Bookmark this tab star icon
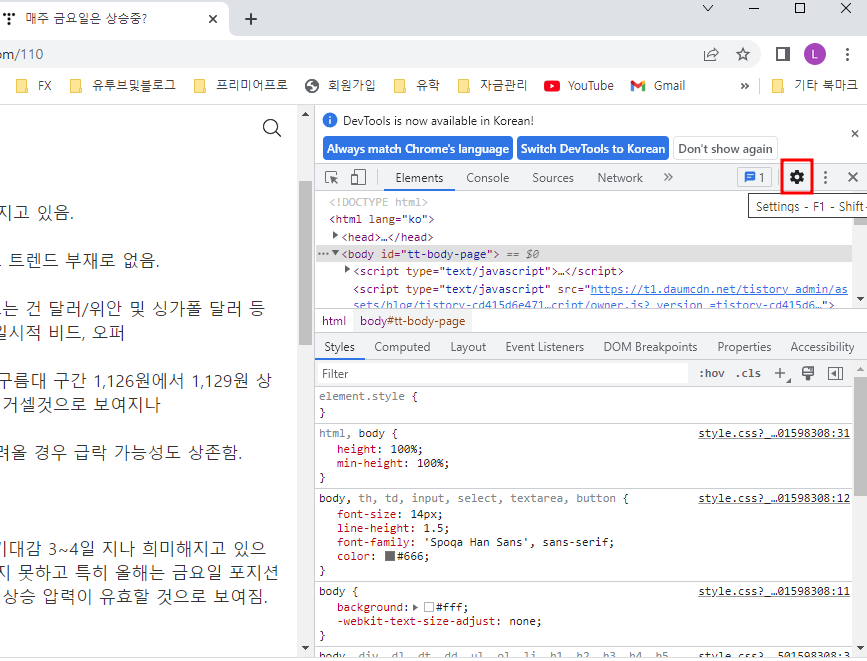The height and width of the screenshot is (661, 867). (743, 54)
